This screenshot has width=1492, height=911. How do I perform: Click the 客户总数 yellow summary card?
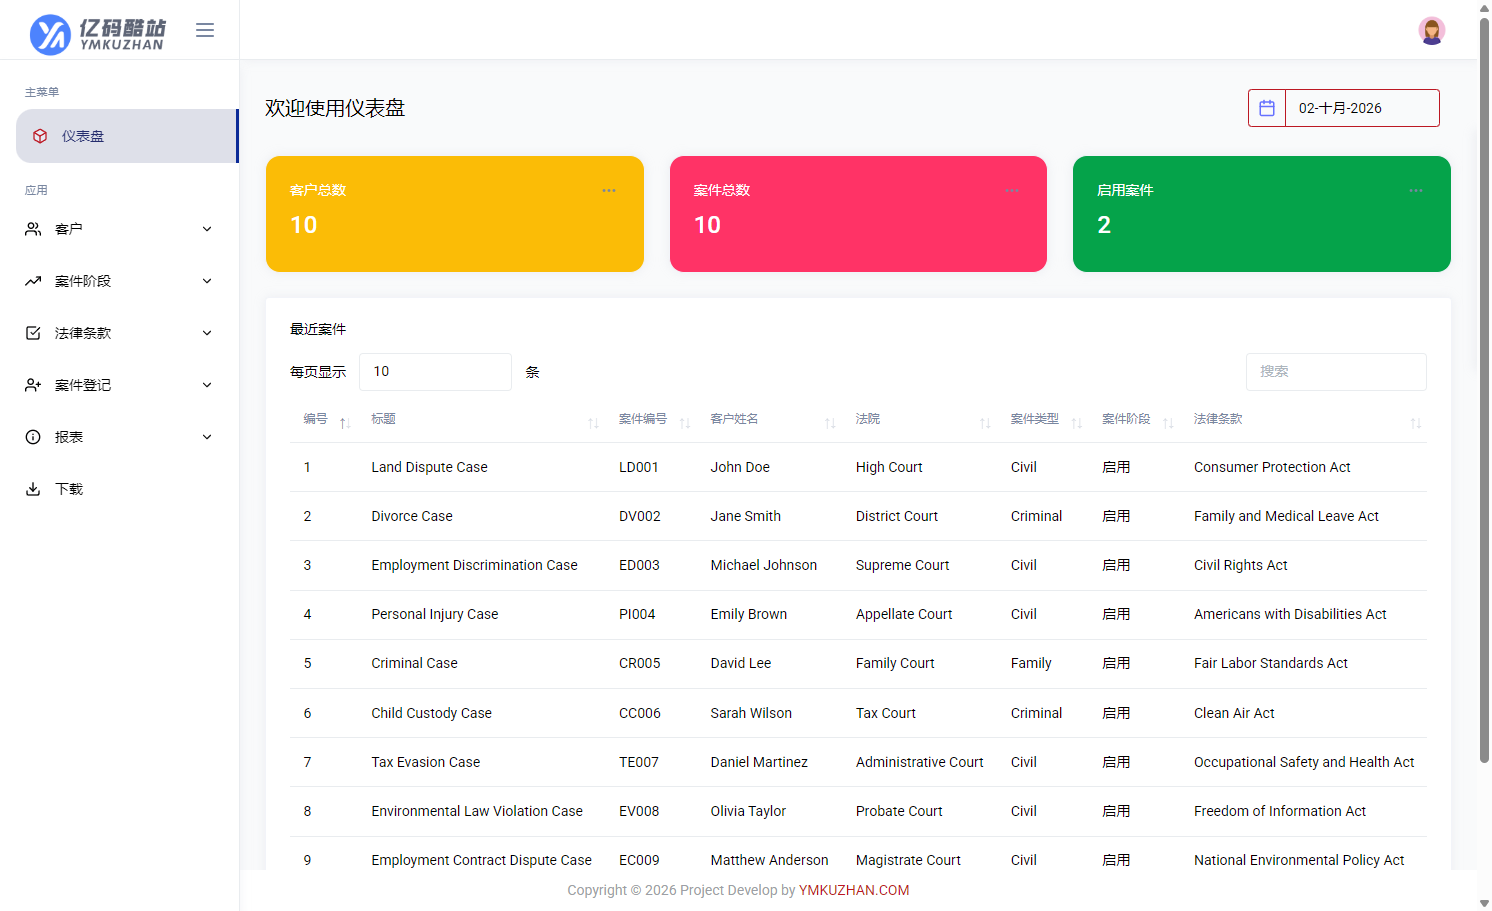coord(455,214)
